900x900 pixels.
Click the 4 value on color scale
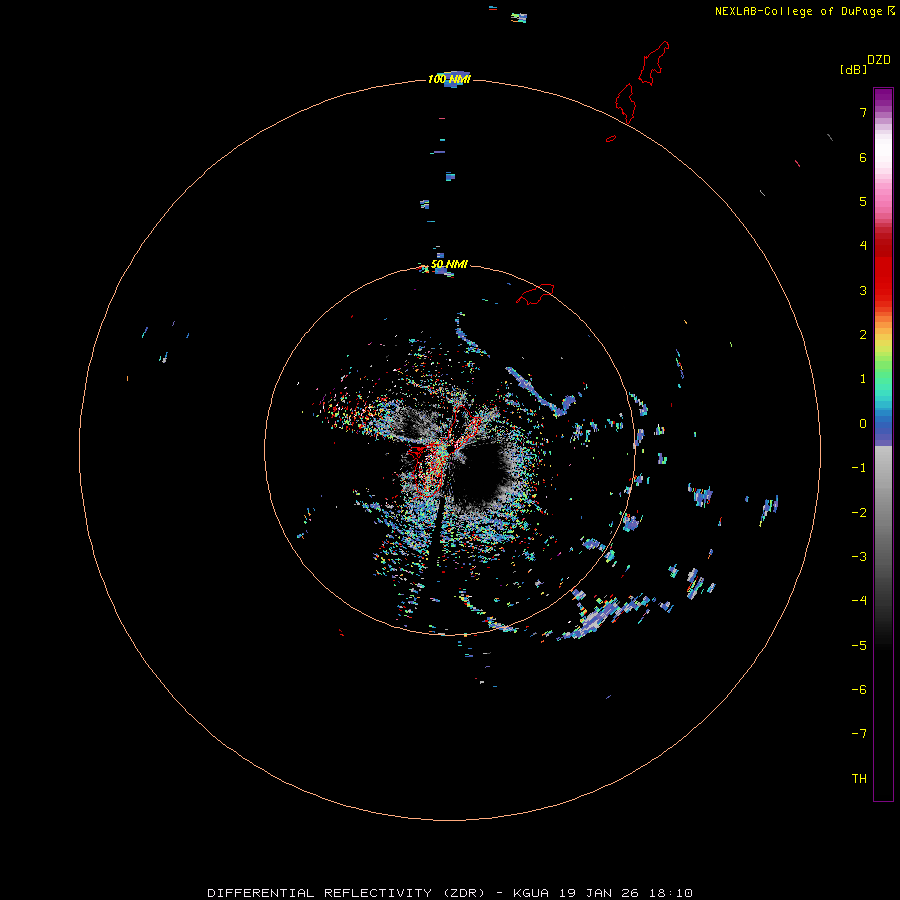point(863,246)
